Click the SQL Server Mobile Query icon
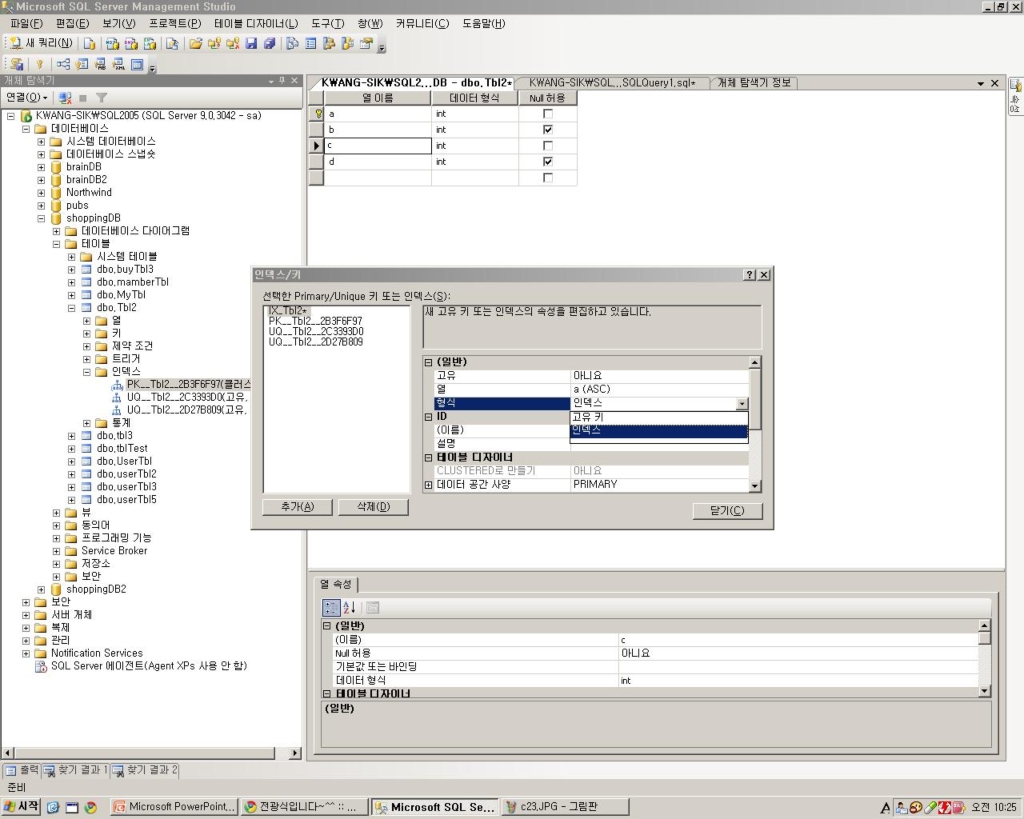This screenshot has height=819, width=1024. coord(172,44)
